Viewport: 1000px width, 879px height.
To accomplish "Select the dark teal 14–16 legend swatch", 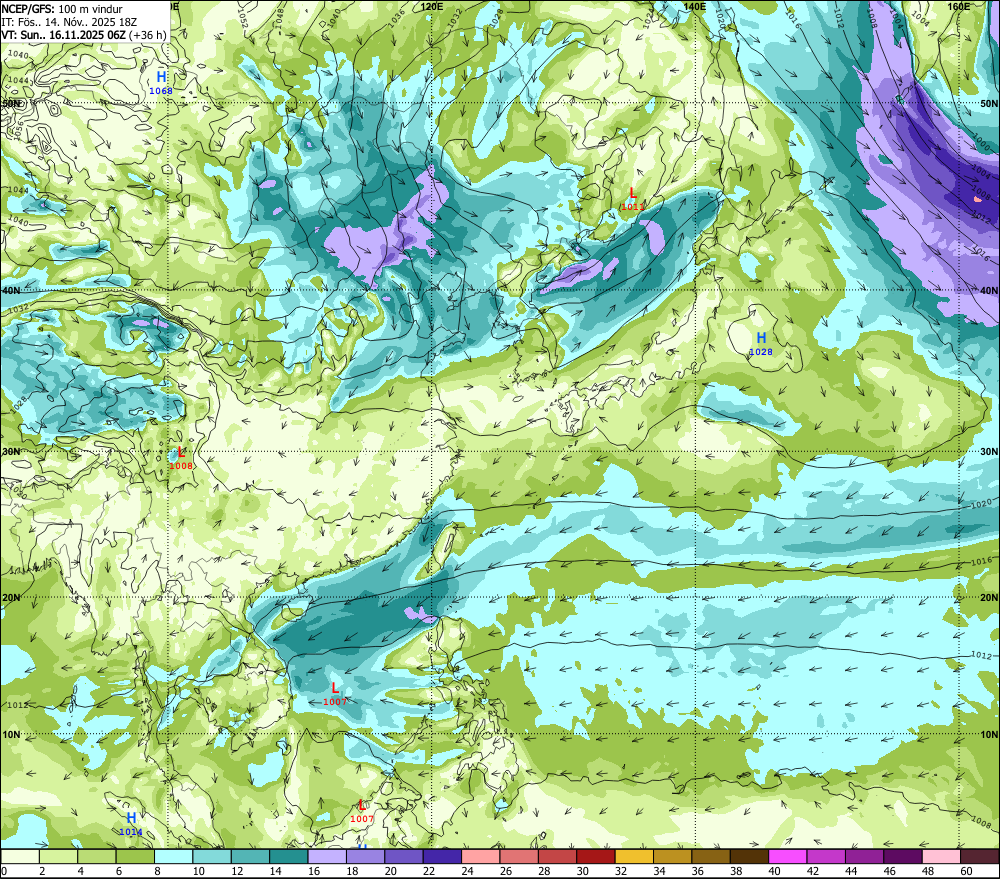I will 288,856.
